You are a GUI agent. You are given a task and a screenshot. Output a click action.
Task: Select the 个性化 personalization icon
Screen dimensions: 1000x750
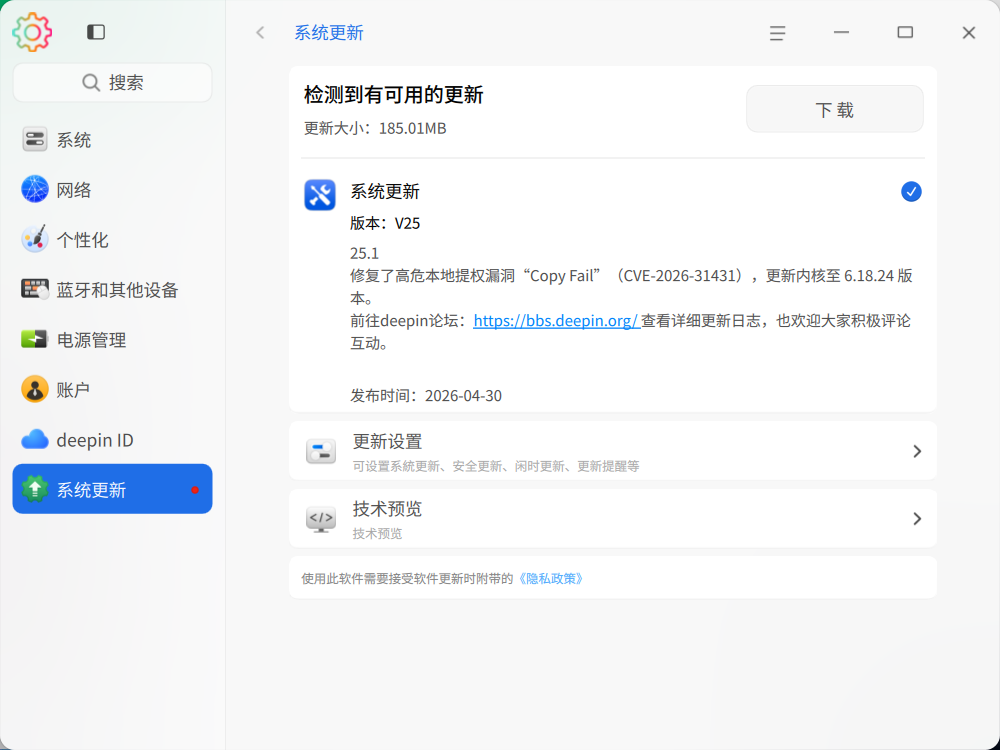[x=35, y=240]
